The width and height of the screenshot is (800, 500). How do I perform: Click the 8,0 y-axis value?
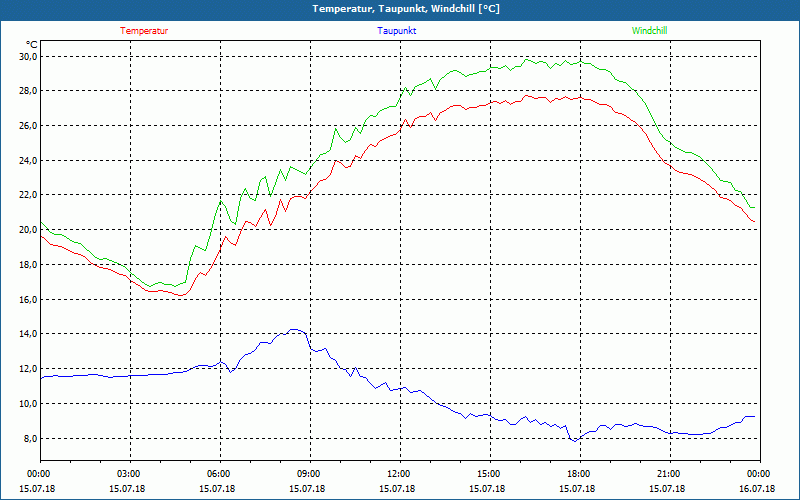30,439
